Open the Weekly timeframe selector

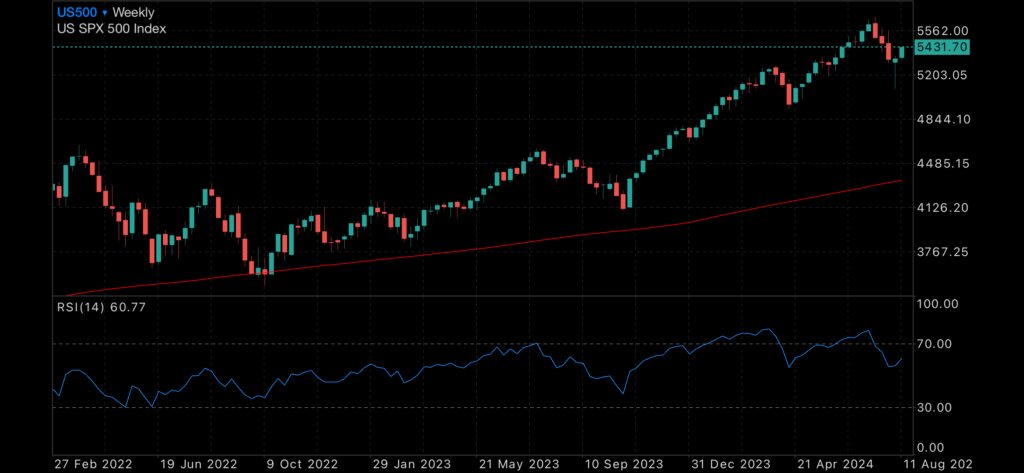pyautogui.click(x=134, y=12)
